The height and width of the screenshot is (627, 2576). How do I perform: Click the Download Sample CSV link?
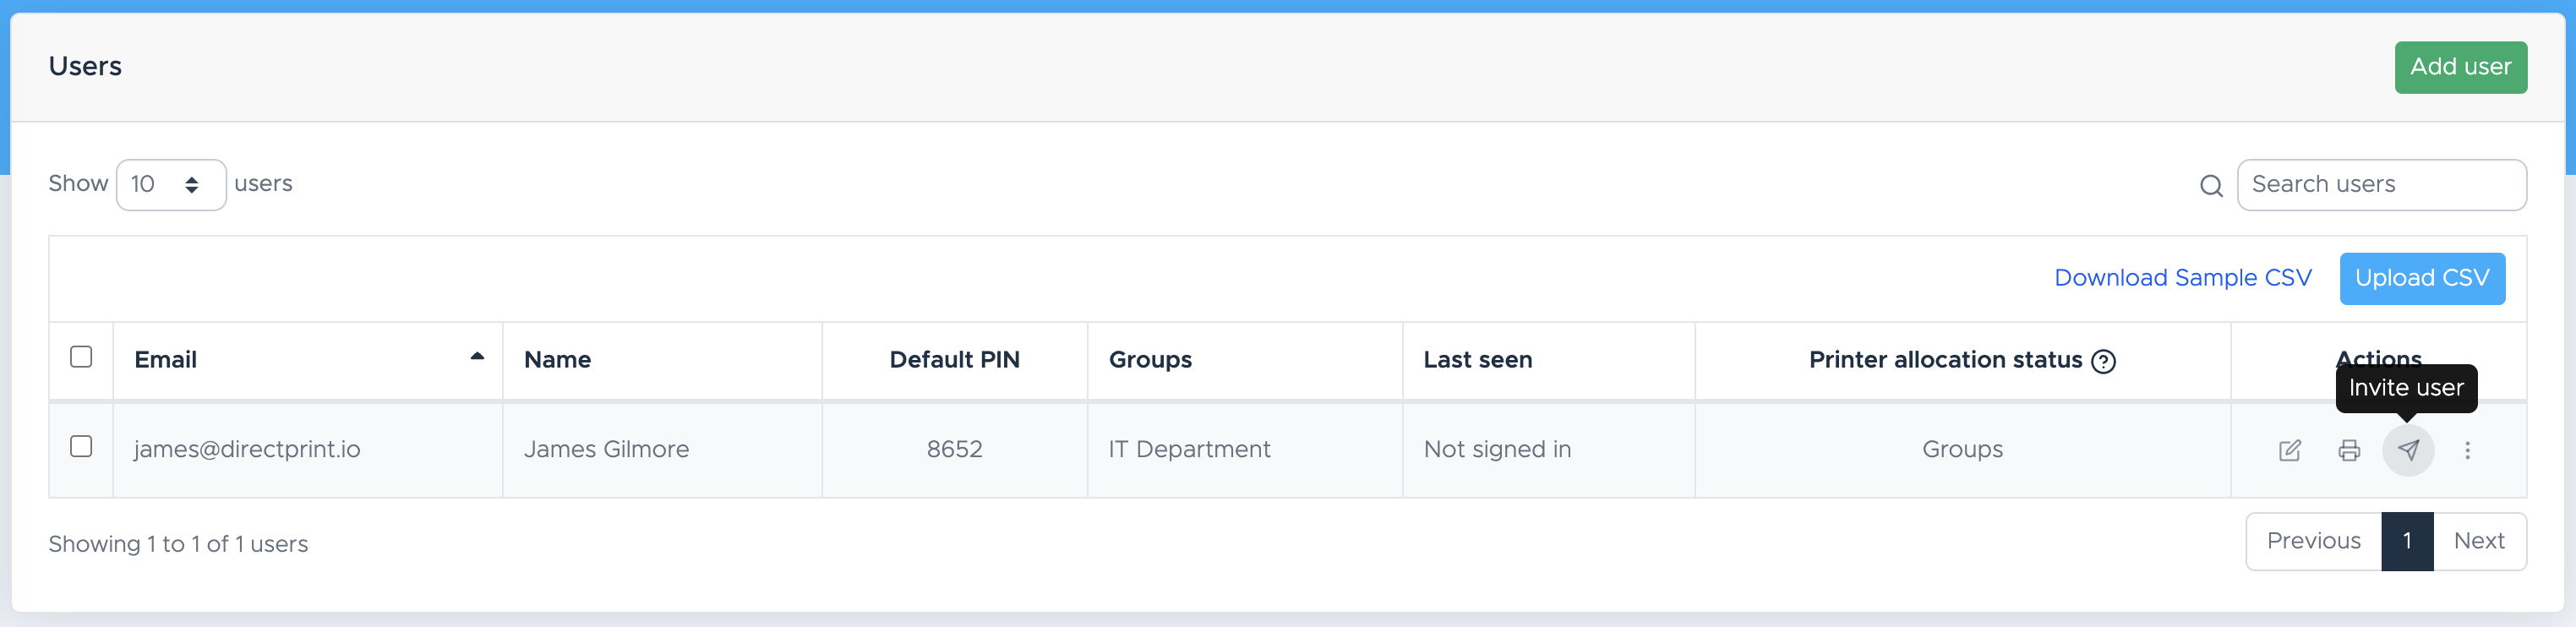2182,278
